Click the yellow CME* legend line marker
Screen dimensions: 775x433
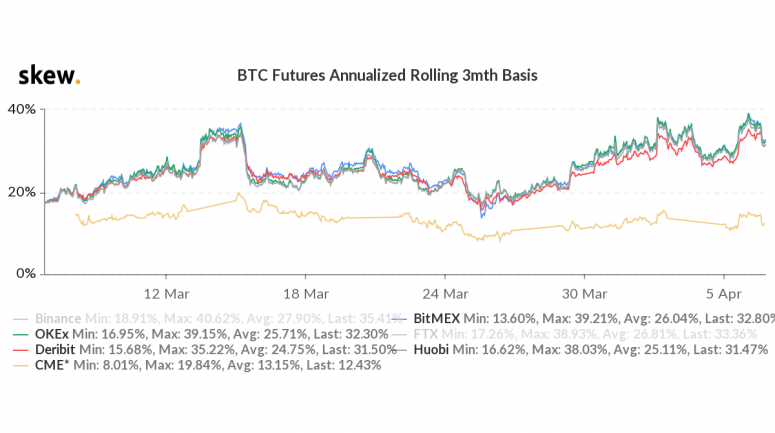pos(18,365)
